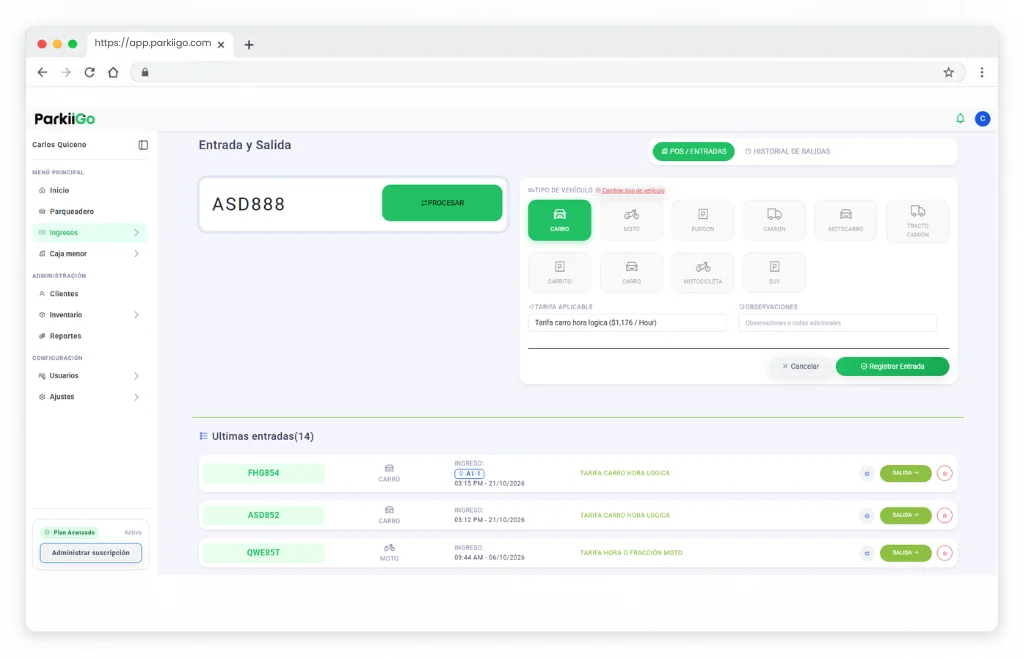The height and width of the screenshot is (659, 1024).
Task: Go to Inicio in the sidebar
Action: tap(59, 191)
